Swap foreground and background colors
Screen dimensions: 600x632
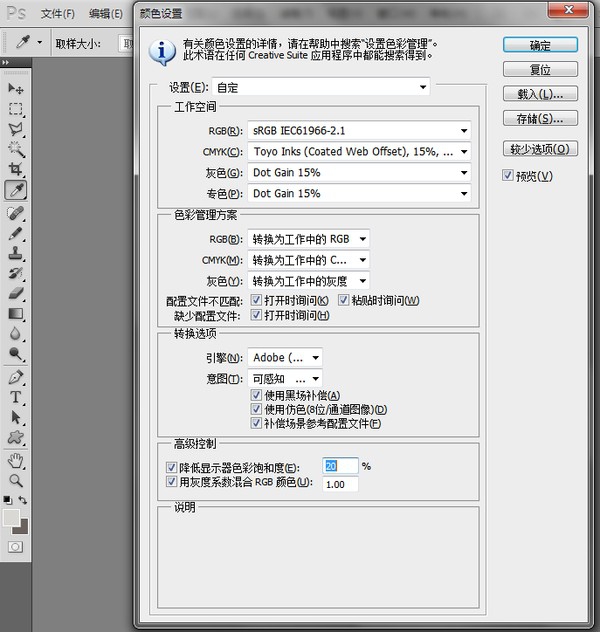(23, 500)
